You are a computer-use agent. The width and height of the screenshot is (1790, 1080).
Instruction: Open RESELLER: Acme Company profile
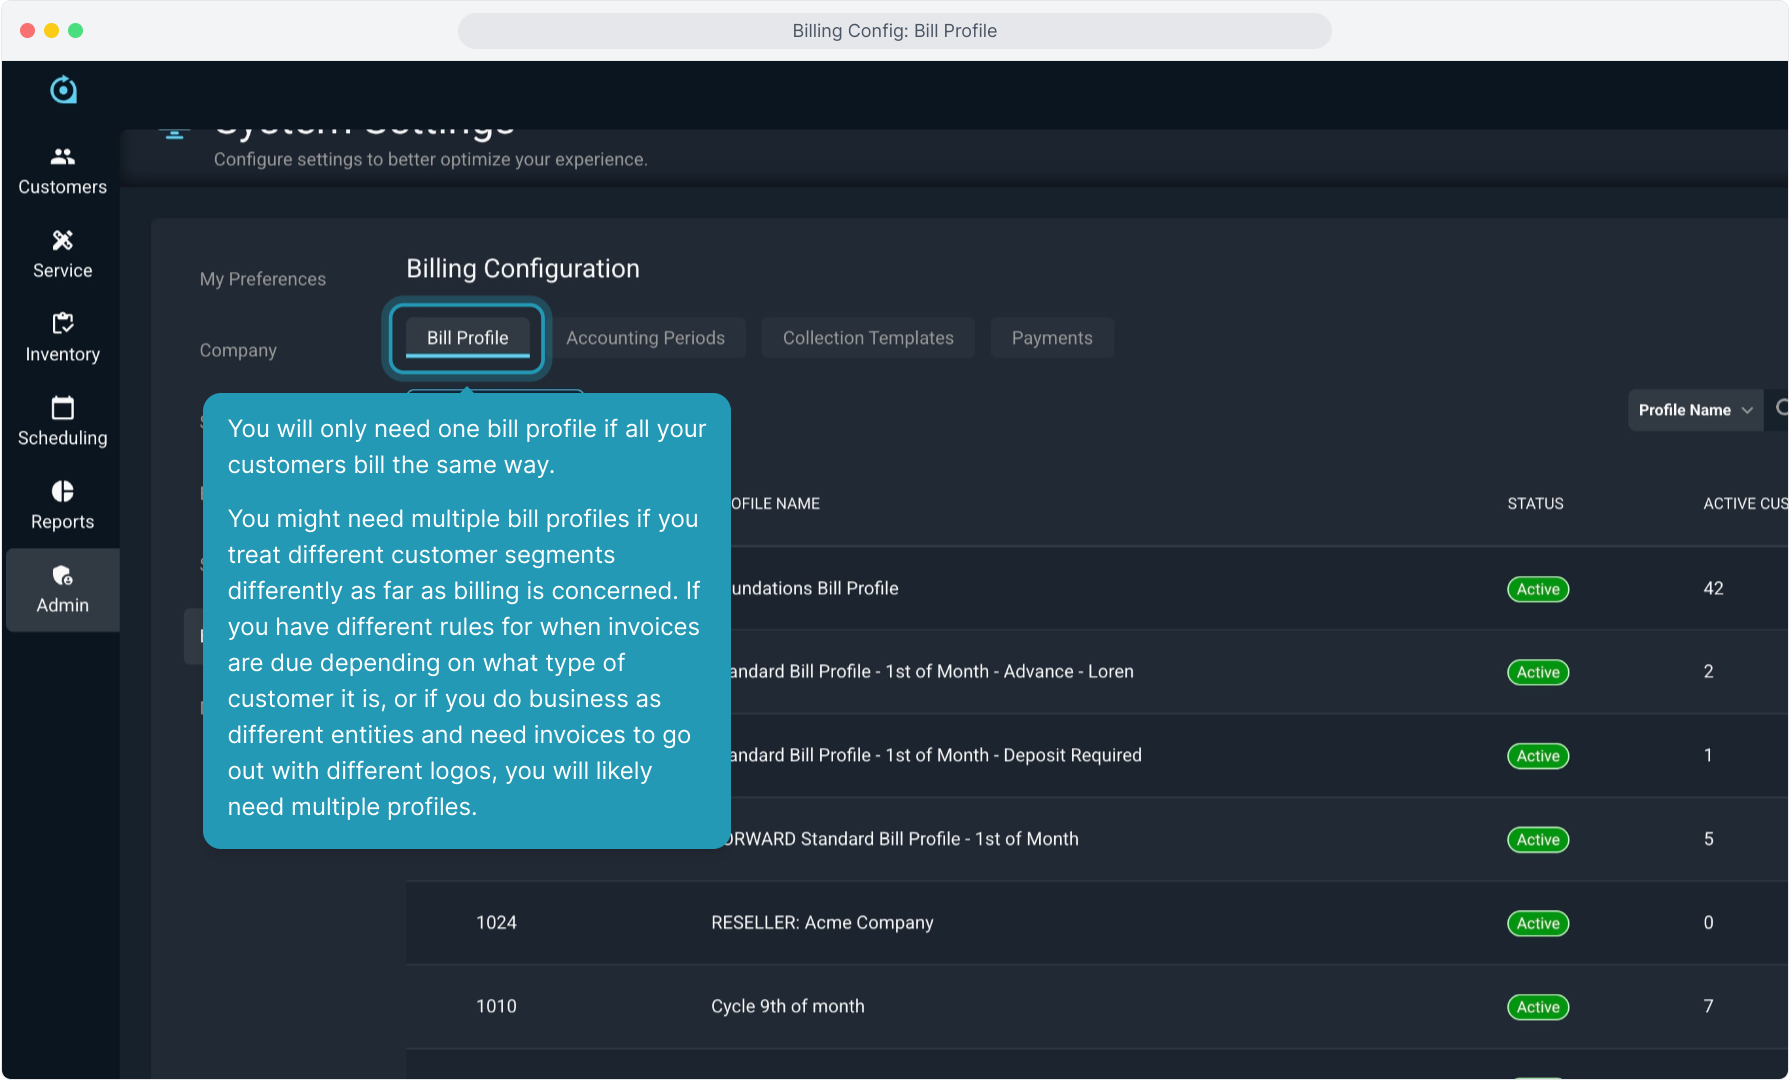click(821, 923)
